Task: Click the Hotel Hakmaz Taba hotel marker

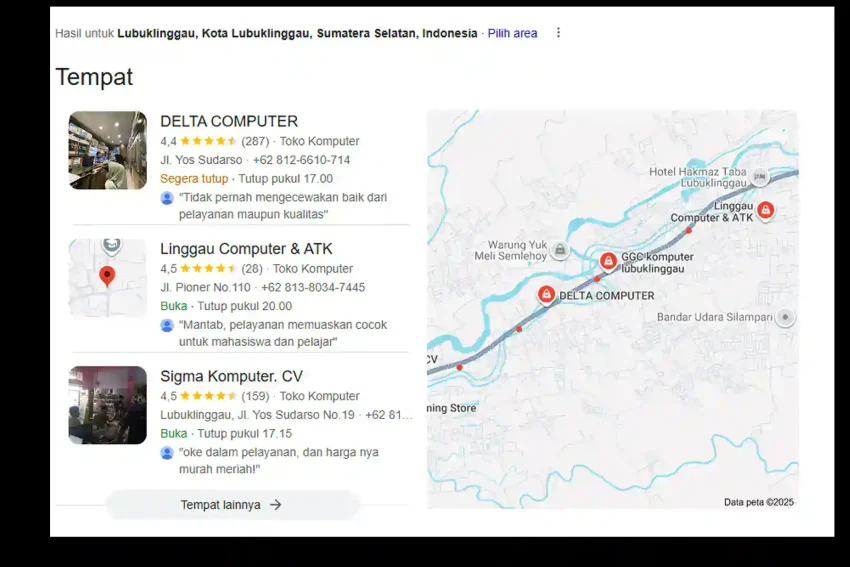Action: pos(759,176)
